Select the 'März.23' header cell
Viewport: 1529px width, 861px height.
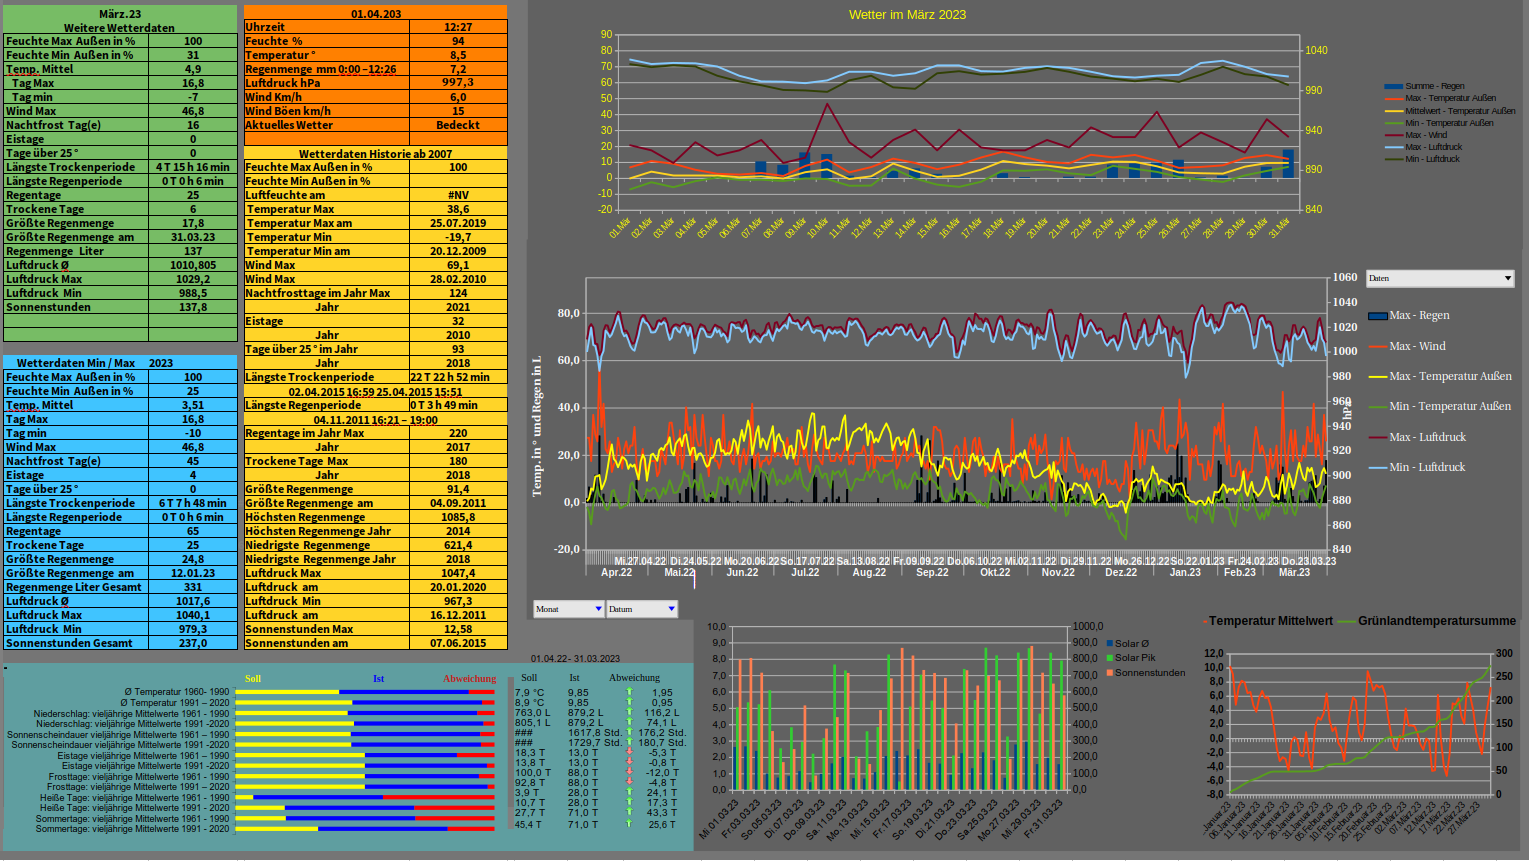click(120, 13)
